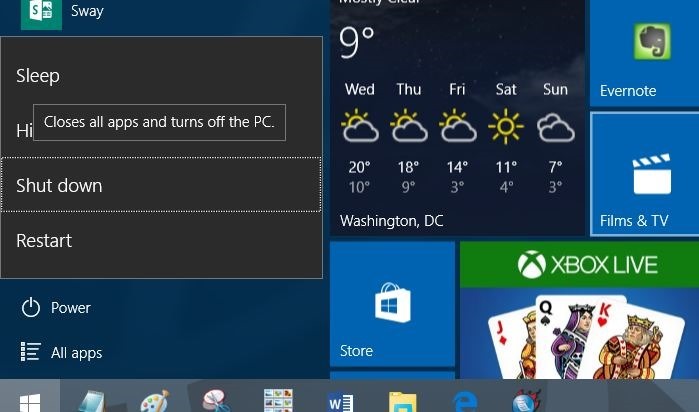Open the All apps list

click(x=62, y=352)
